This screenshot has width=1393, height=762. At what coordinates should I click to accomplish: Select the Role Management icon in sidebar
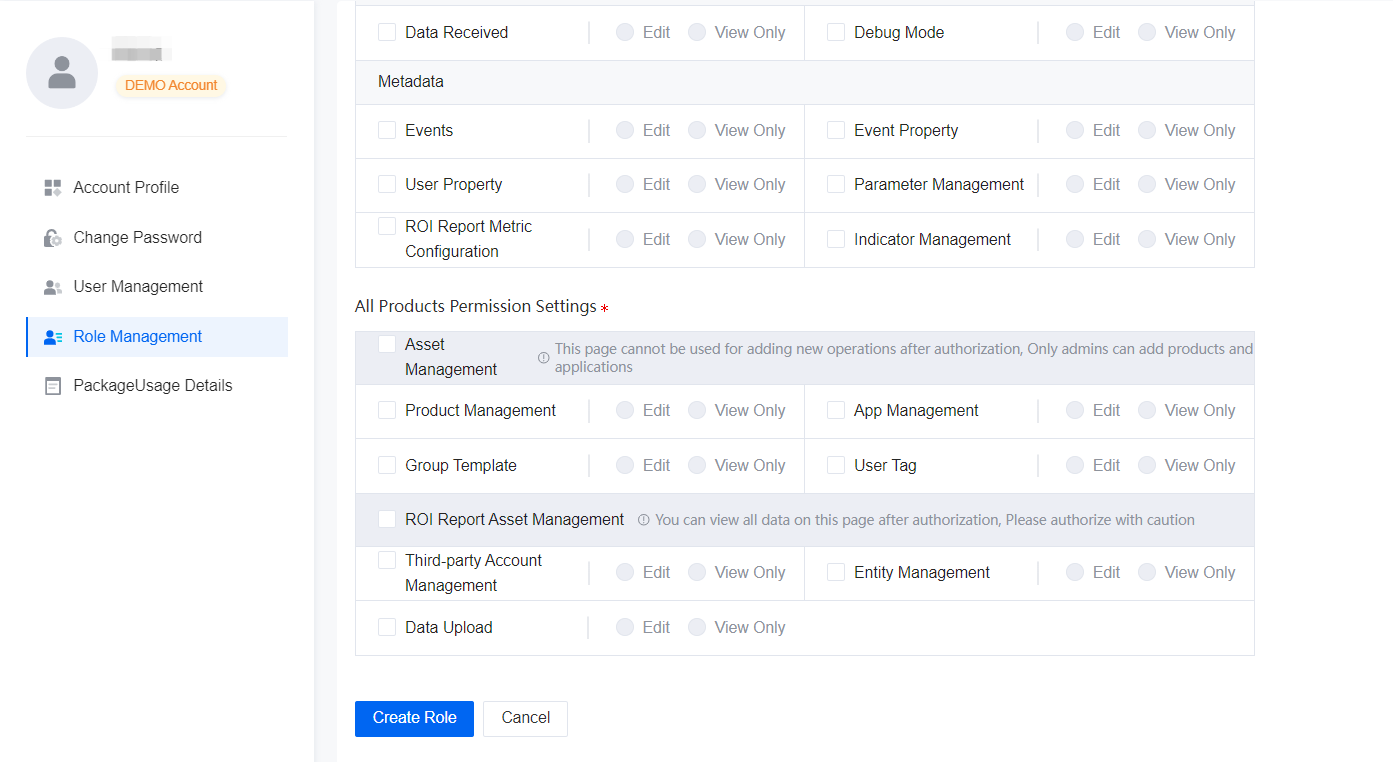tap(52, 336)
